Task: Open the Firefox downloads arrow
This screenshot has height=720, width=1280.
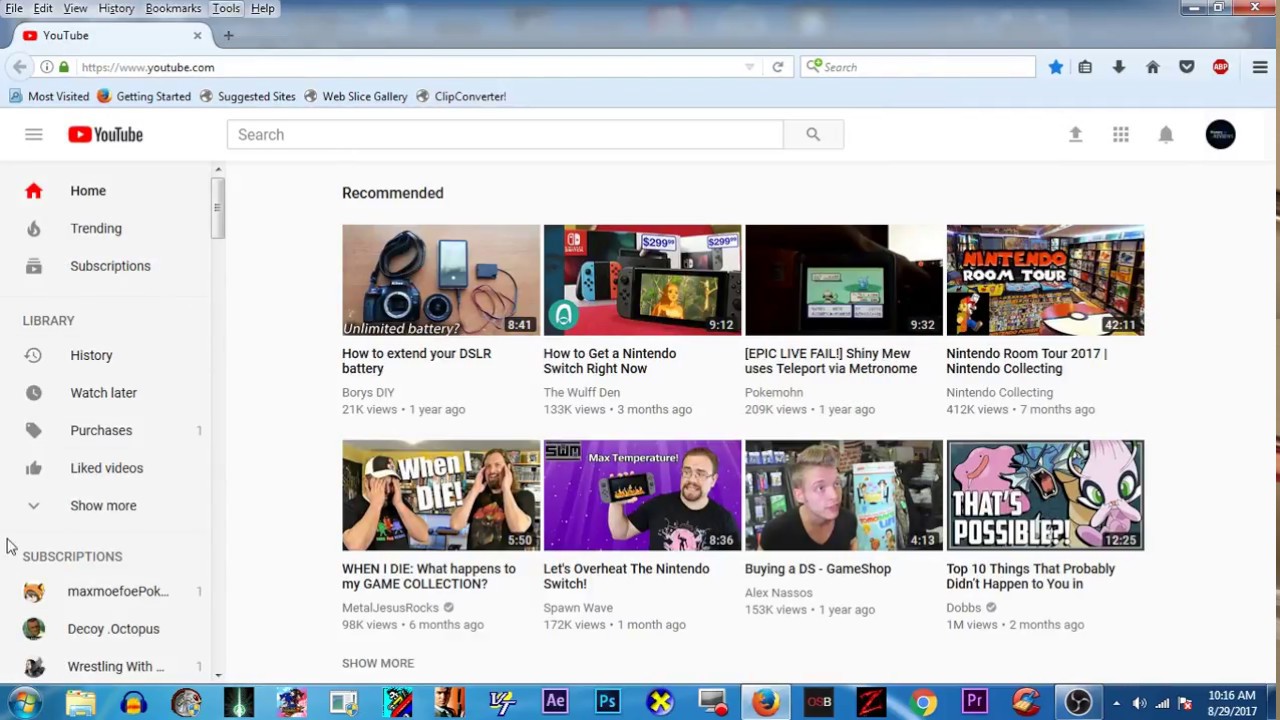Action: click(1119, 67)
